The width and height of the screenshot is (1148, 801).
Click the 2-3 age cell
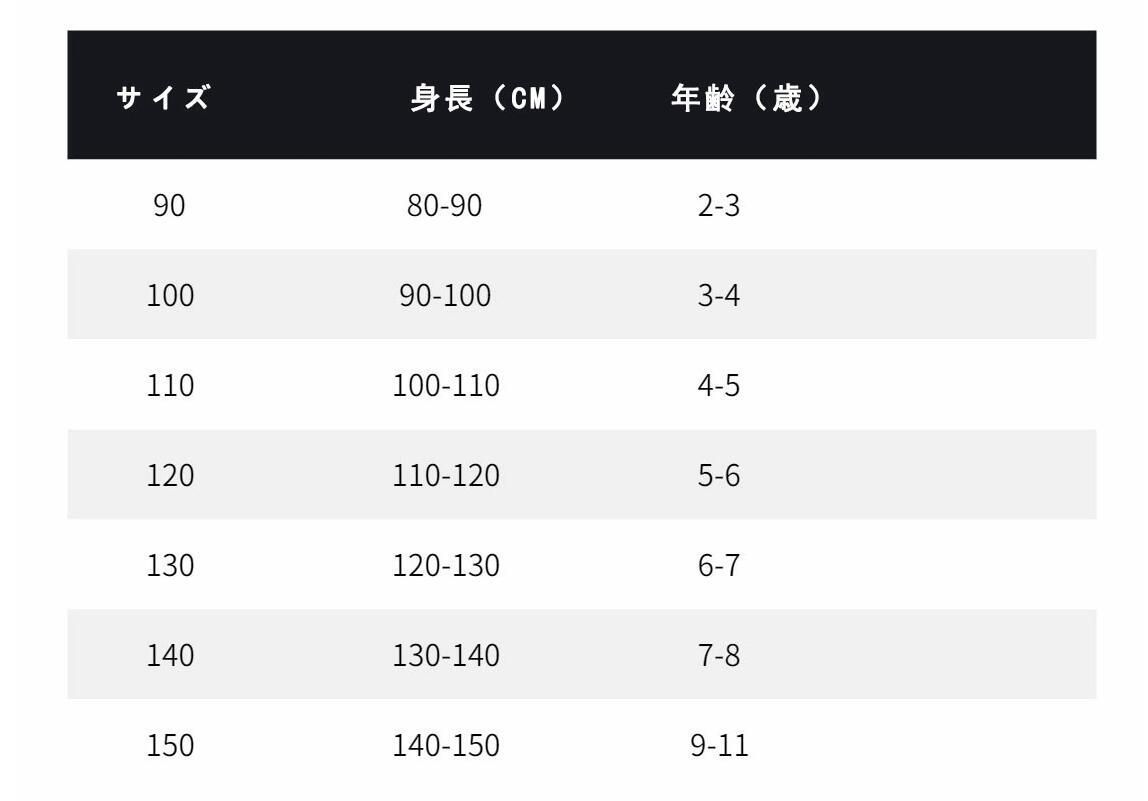718,206
